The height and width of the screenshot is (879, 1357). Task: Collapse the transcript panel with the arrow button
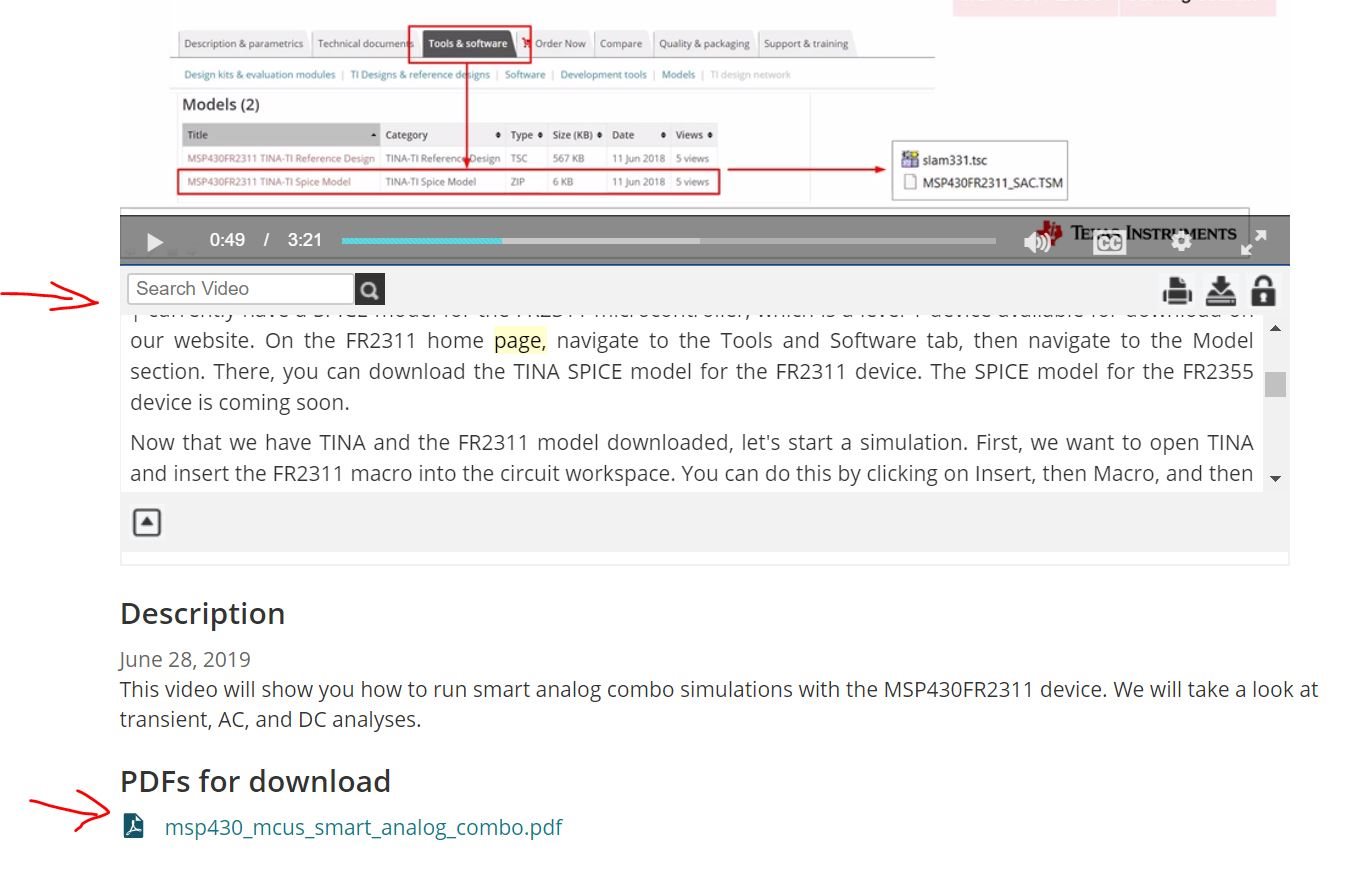click(147, 522)
